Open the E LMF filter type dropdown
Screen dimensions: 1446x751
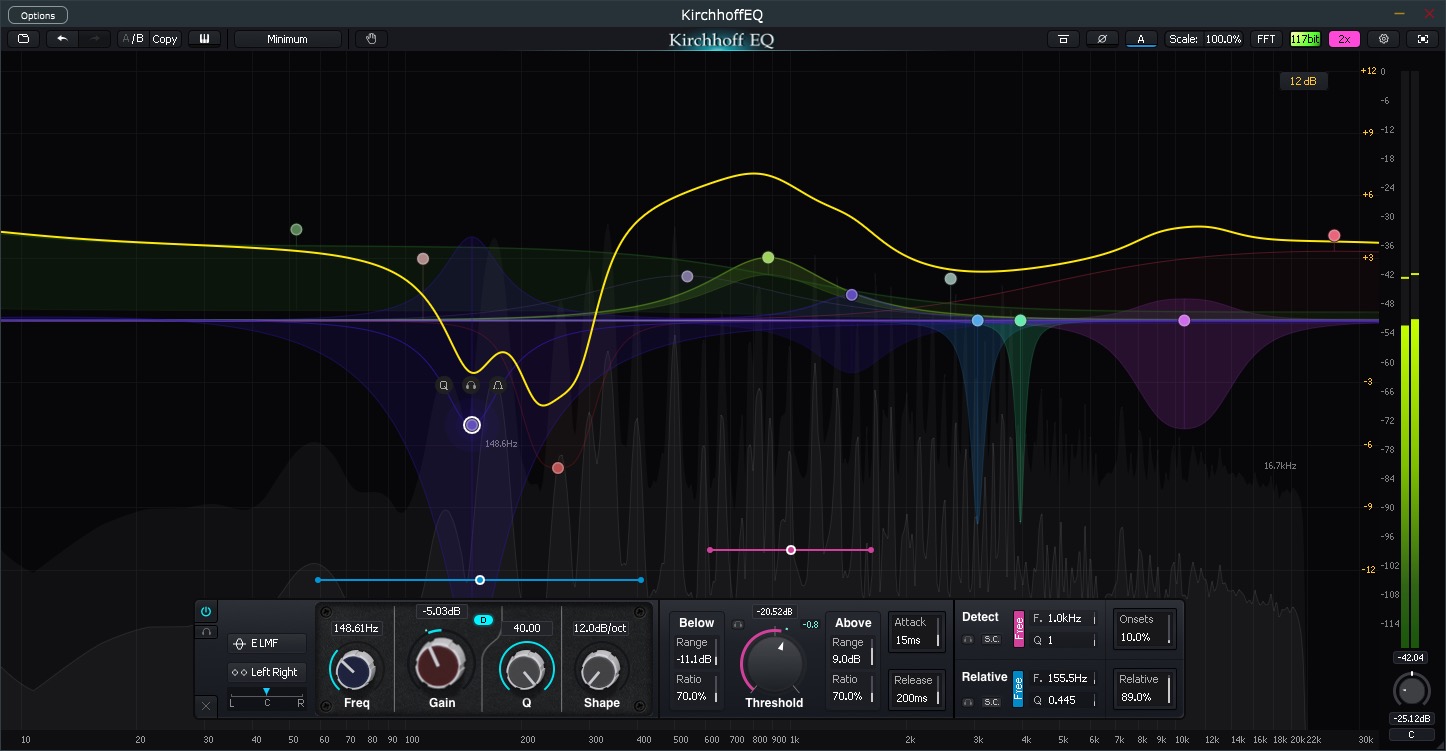click(266, 643)
